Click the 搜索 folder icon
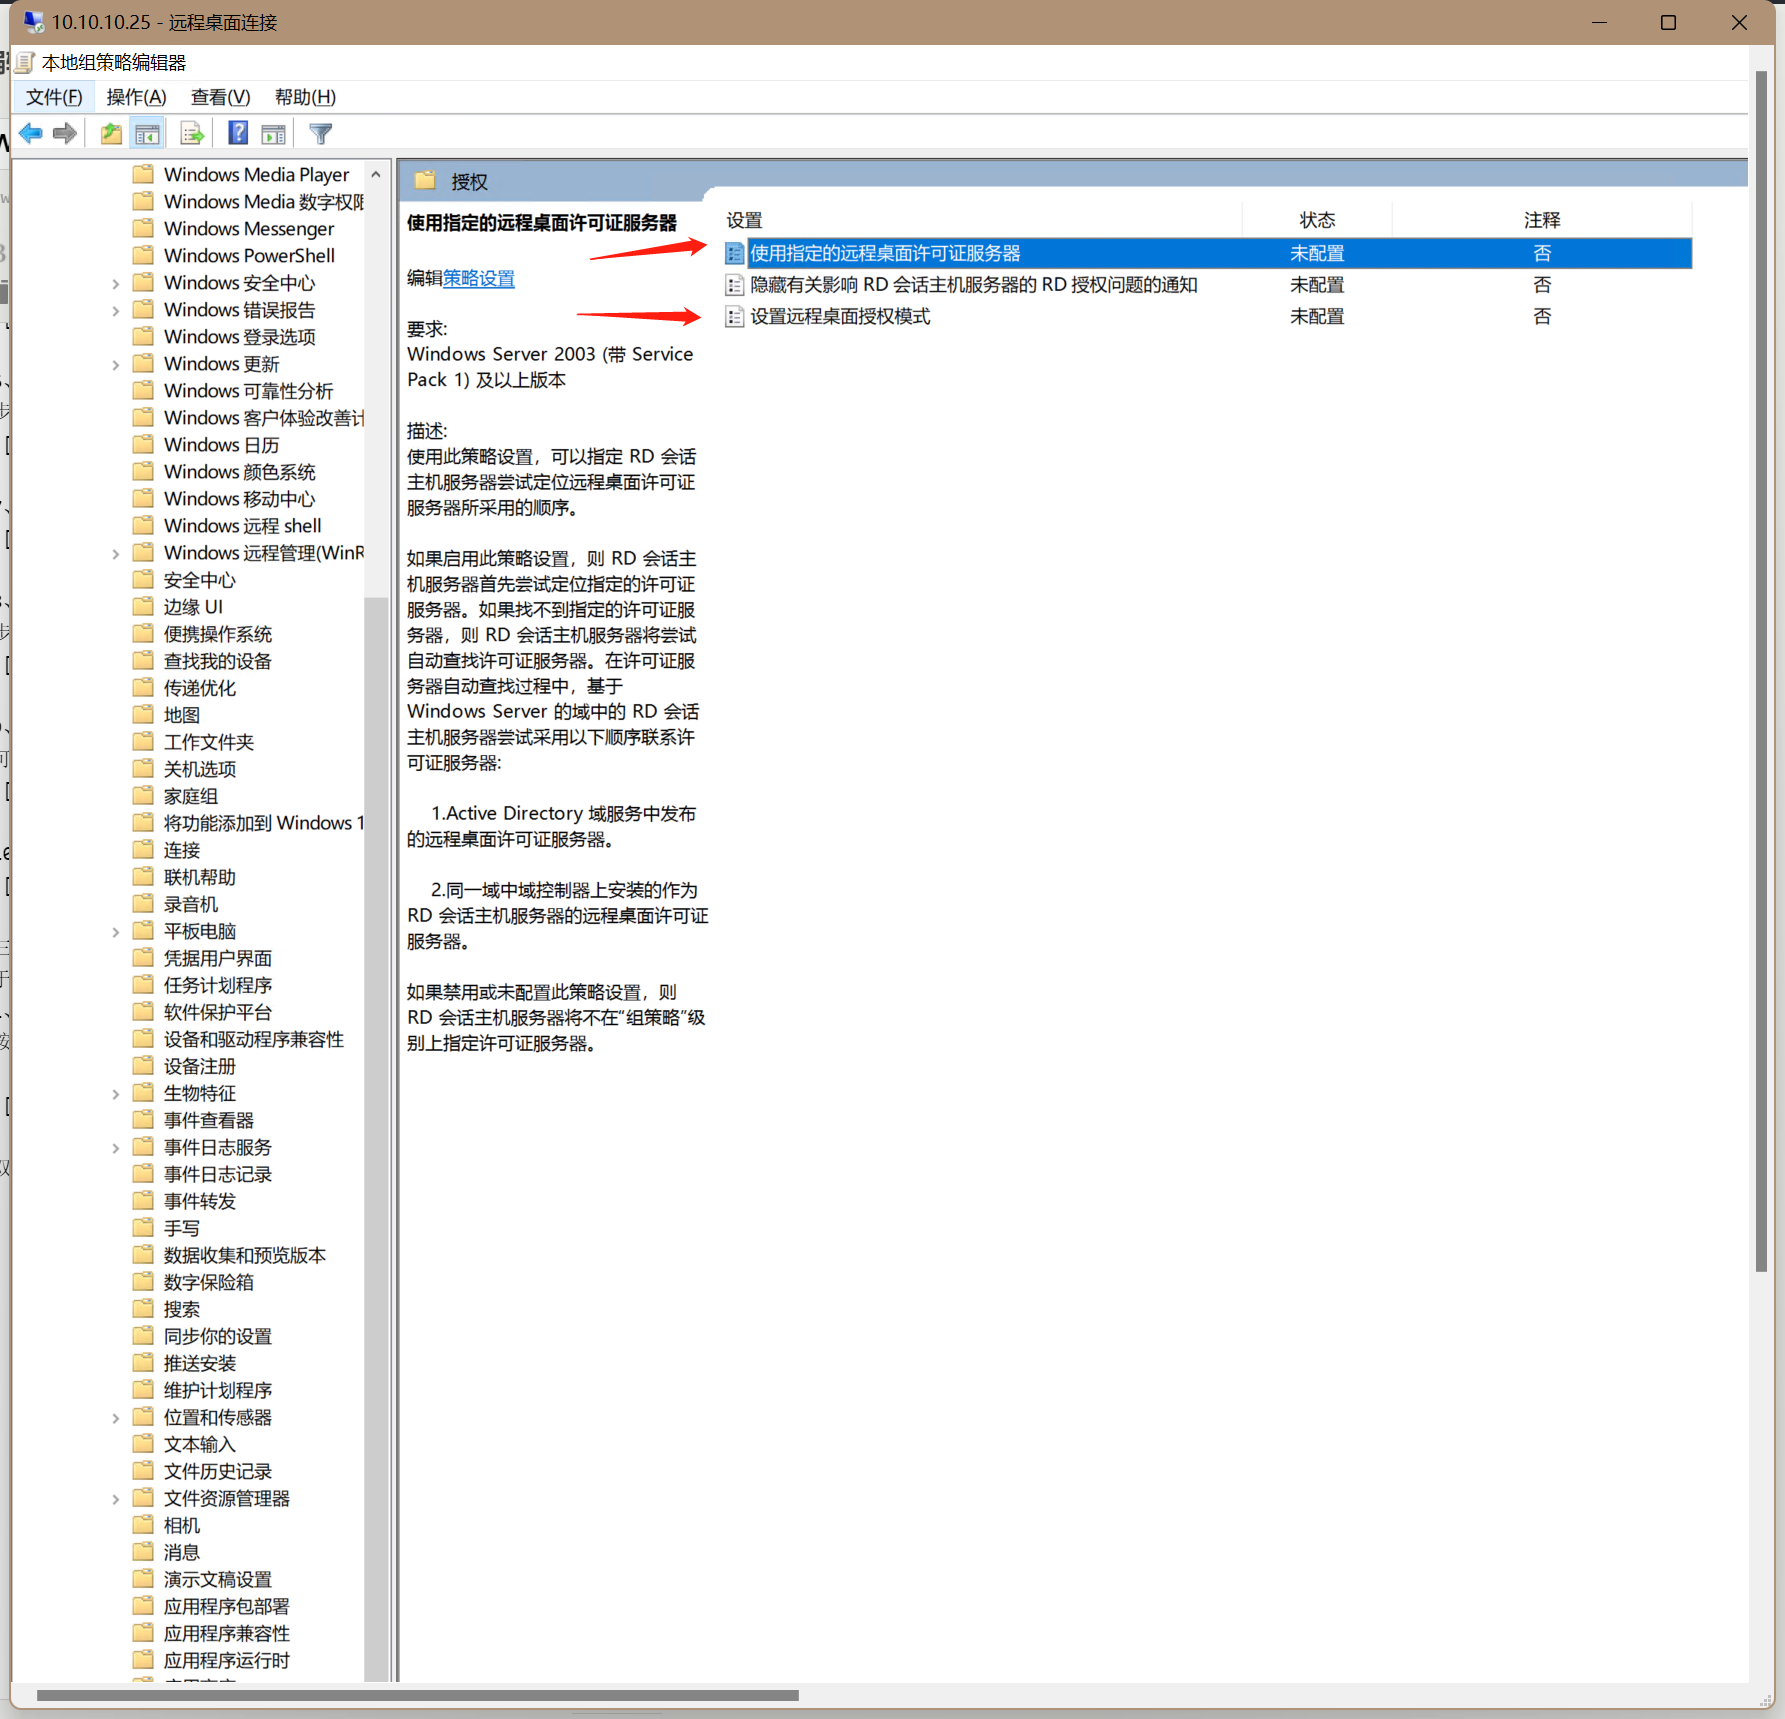The height and width of the screenshot is (1719, 1785). pyautogui.click(x=144, y=1308)
